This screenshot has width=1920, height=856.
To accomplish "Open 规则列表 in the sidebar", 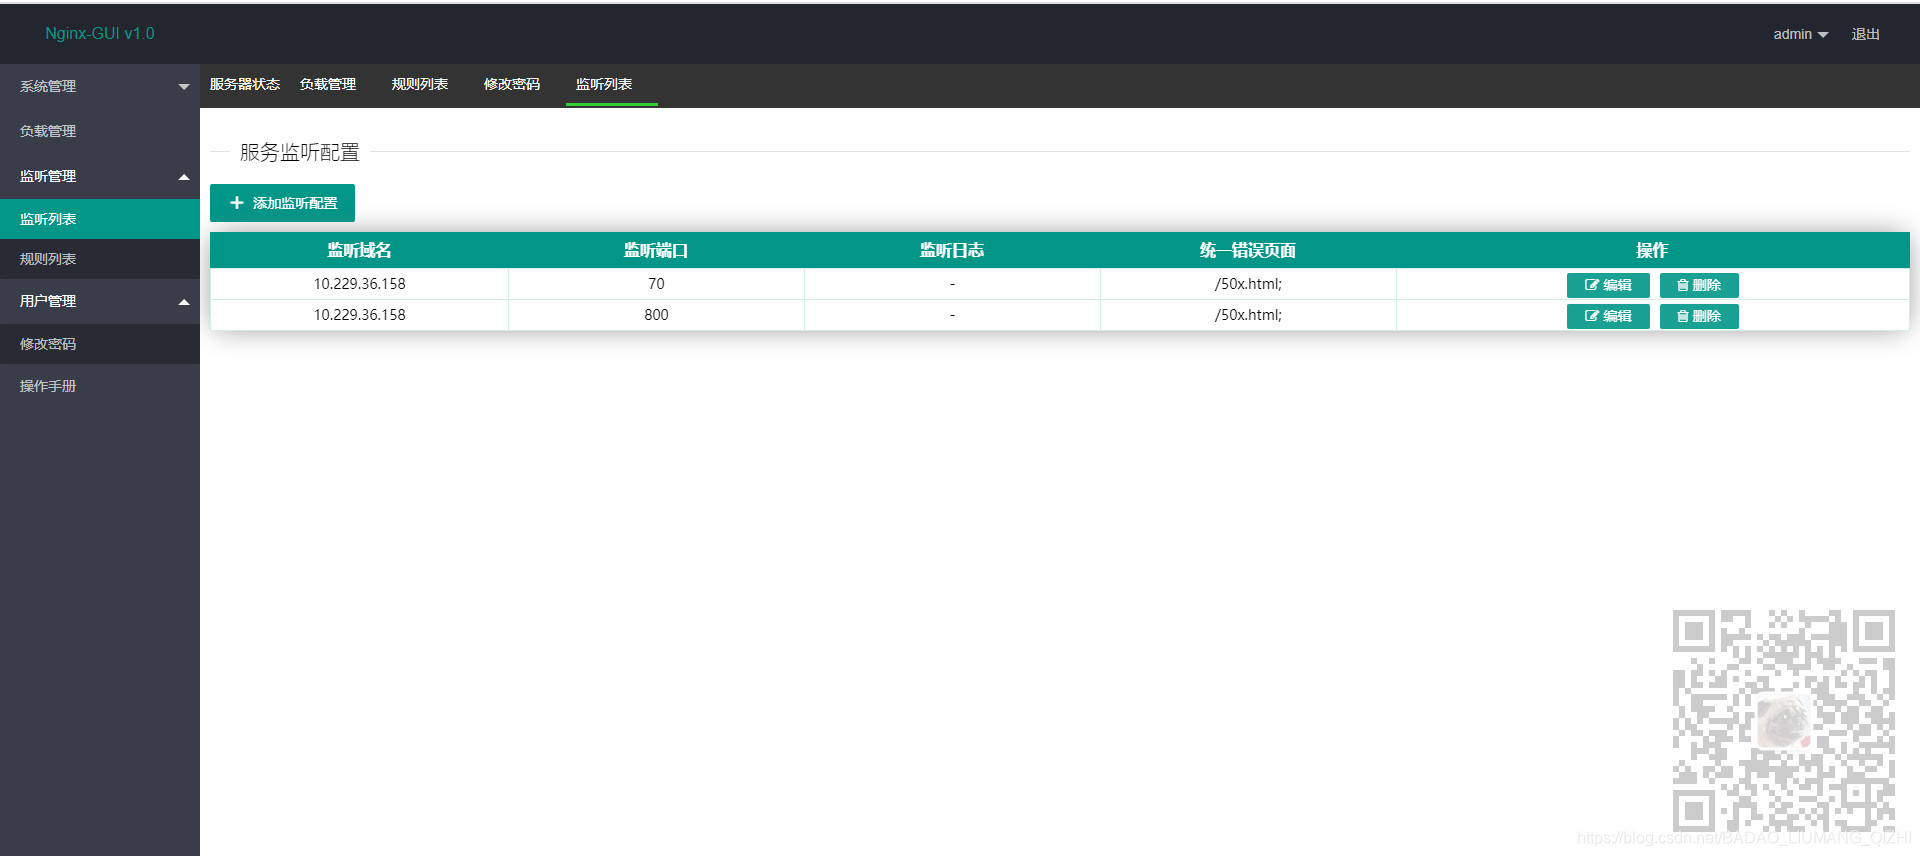I will click(100, 259).
